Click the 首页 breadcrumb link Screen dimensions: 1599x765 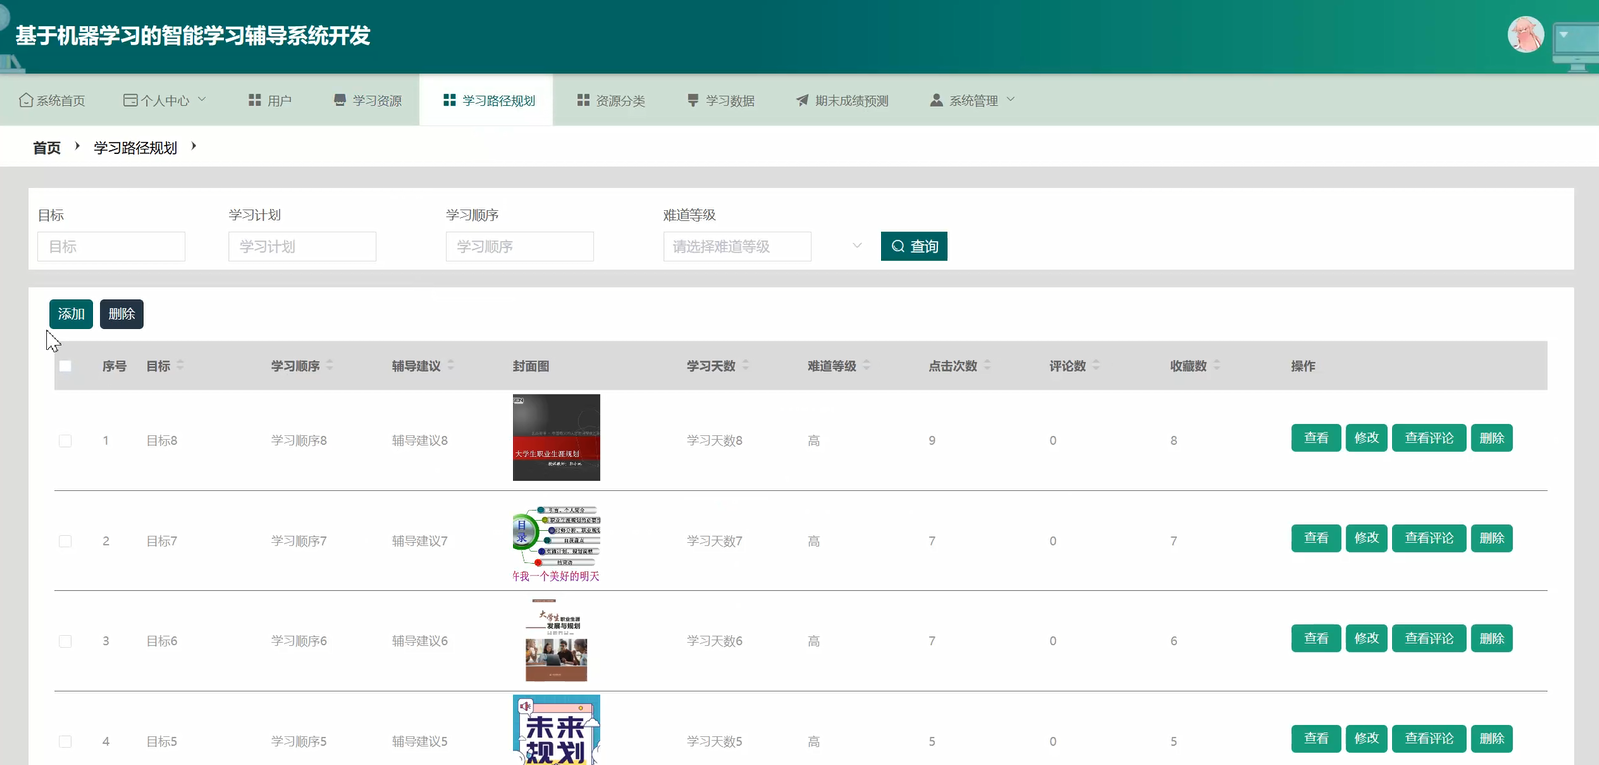47,147
